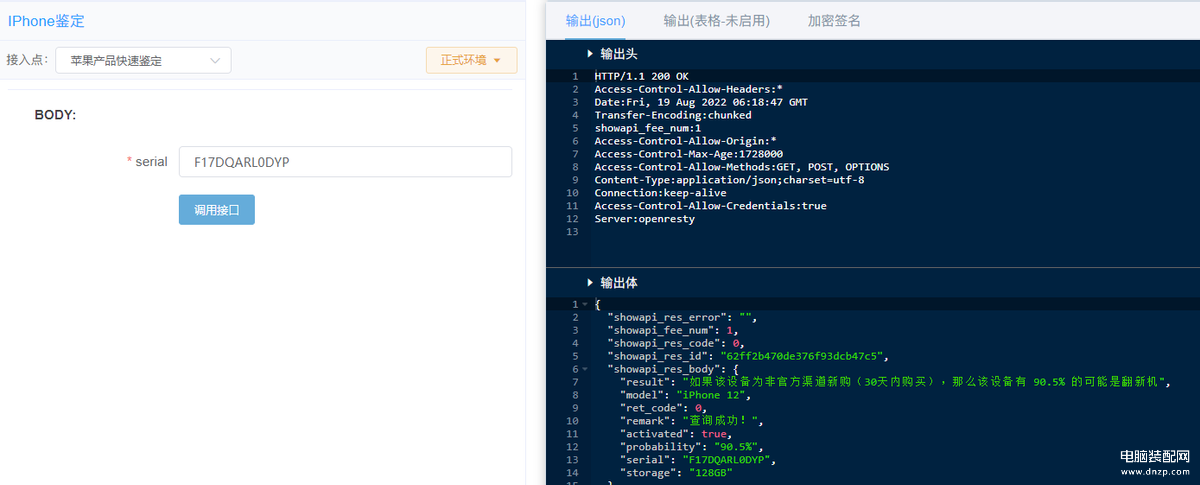Click the Server:openresty line
This screenshot has height=485, width=1200.
[644, 219]
